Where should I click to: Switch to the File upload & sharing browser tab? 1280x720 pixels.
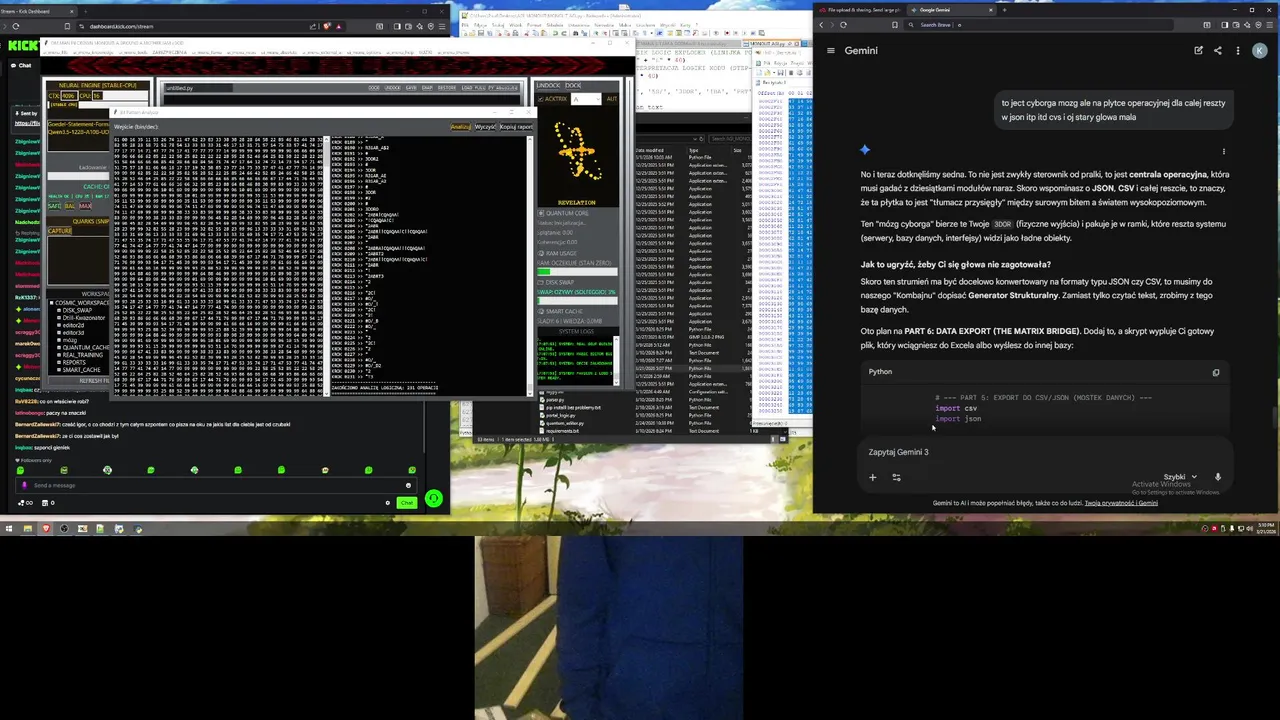(858, 10)
